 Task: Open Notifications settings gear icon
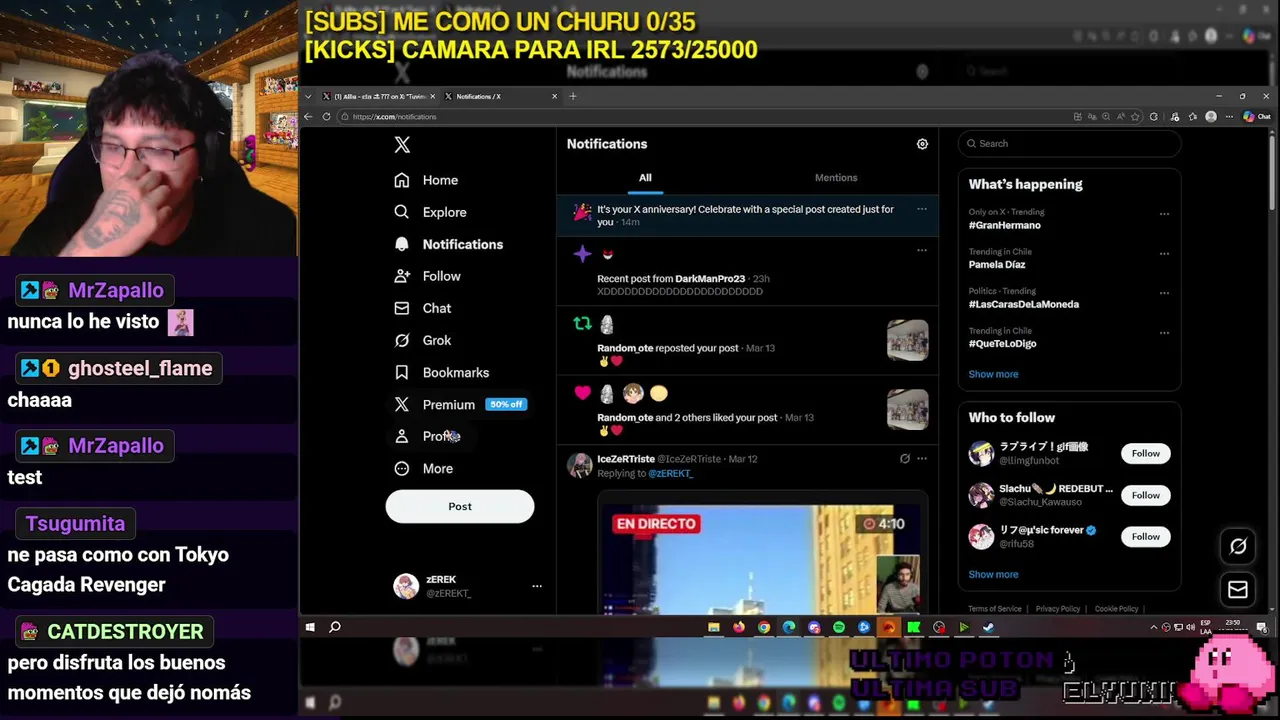tap(922, 144)
